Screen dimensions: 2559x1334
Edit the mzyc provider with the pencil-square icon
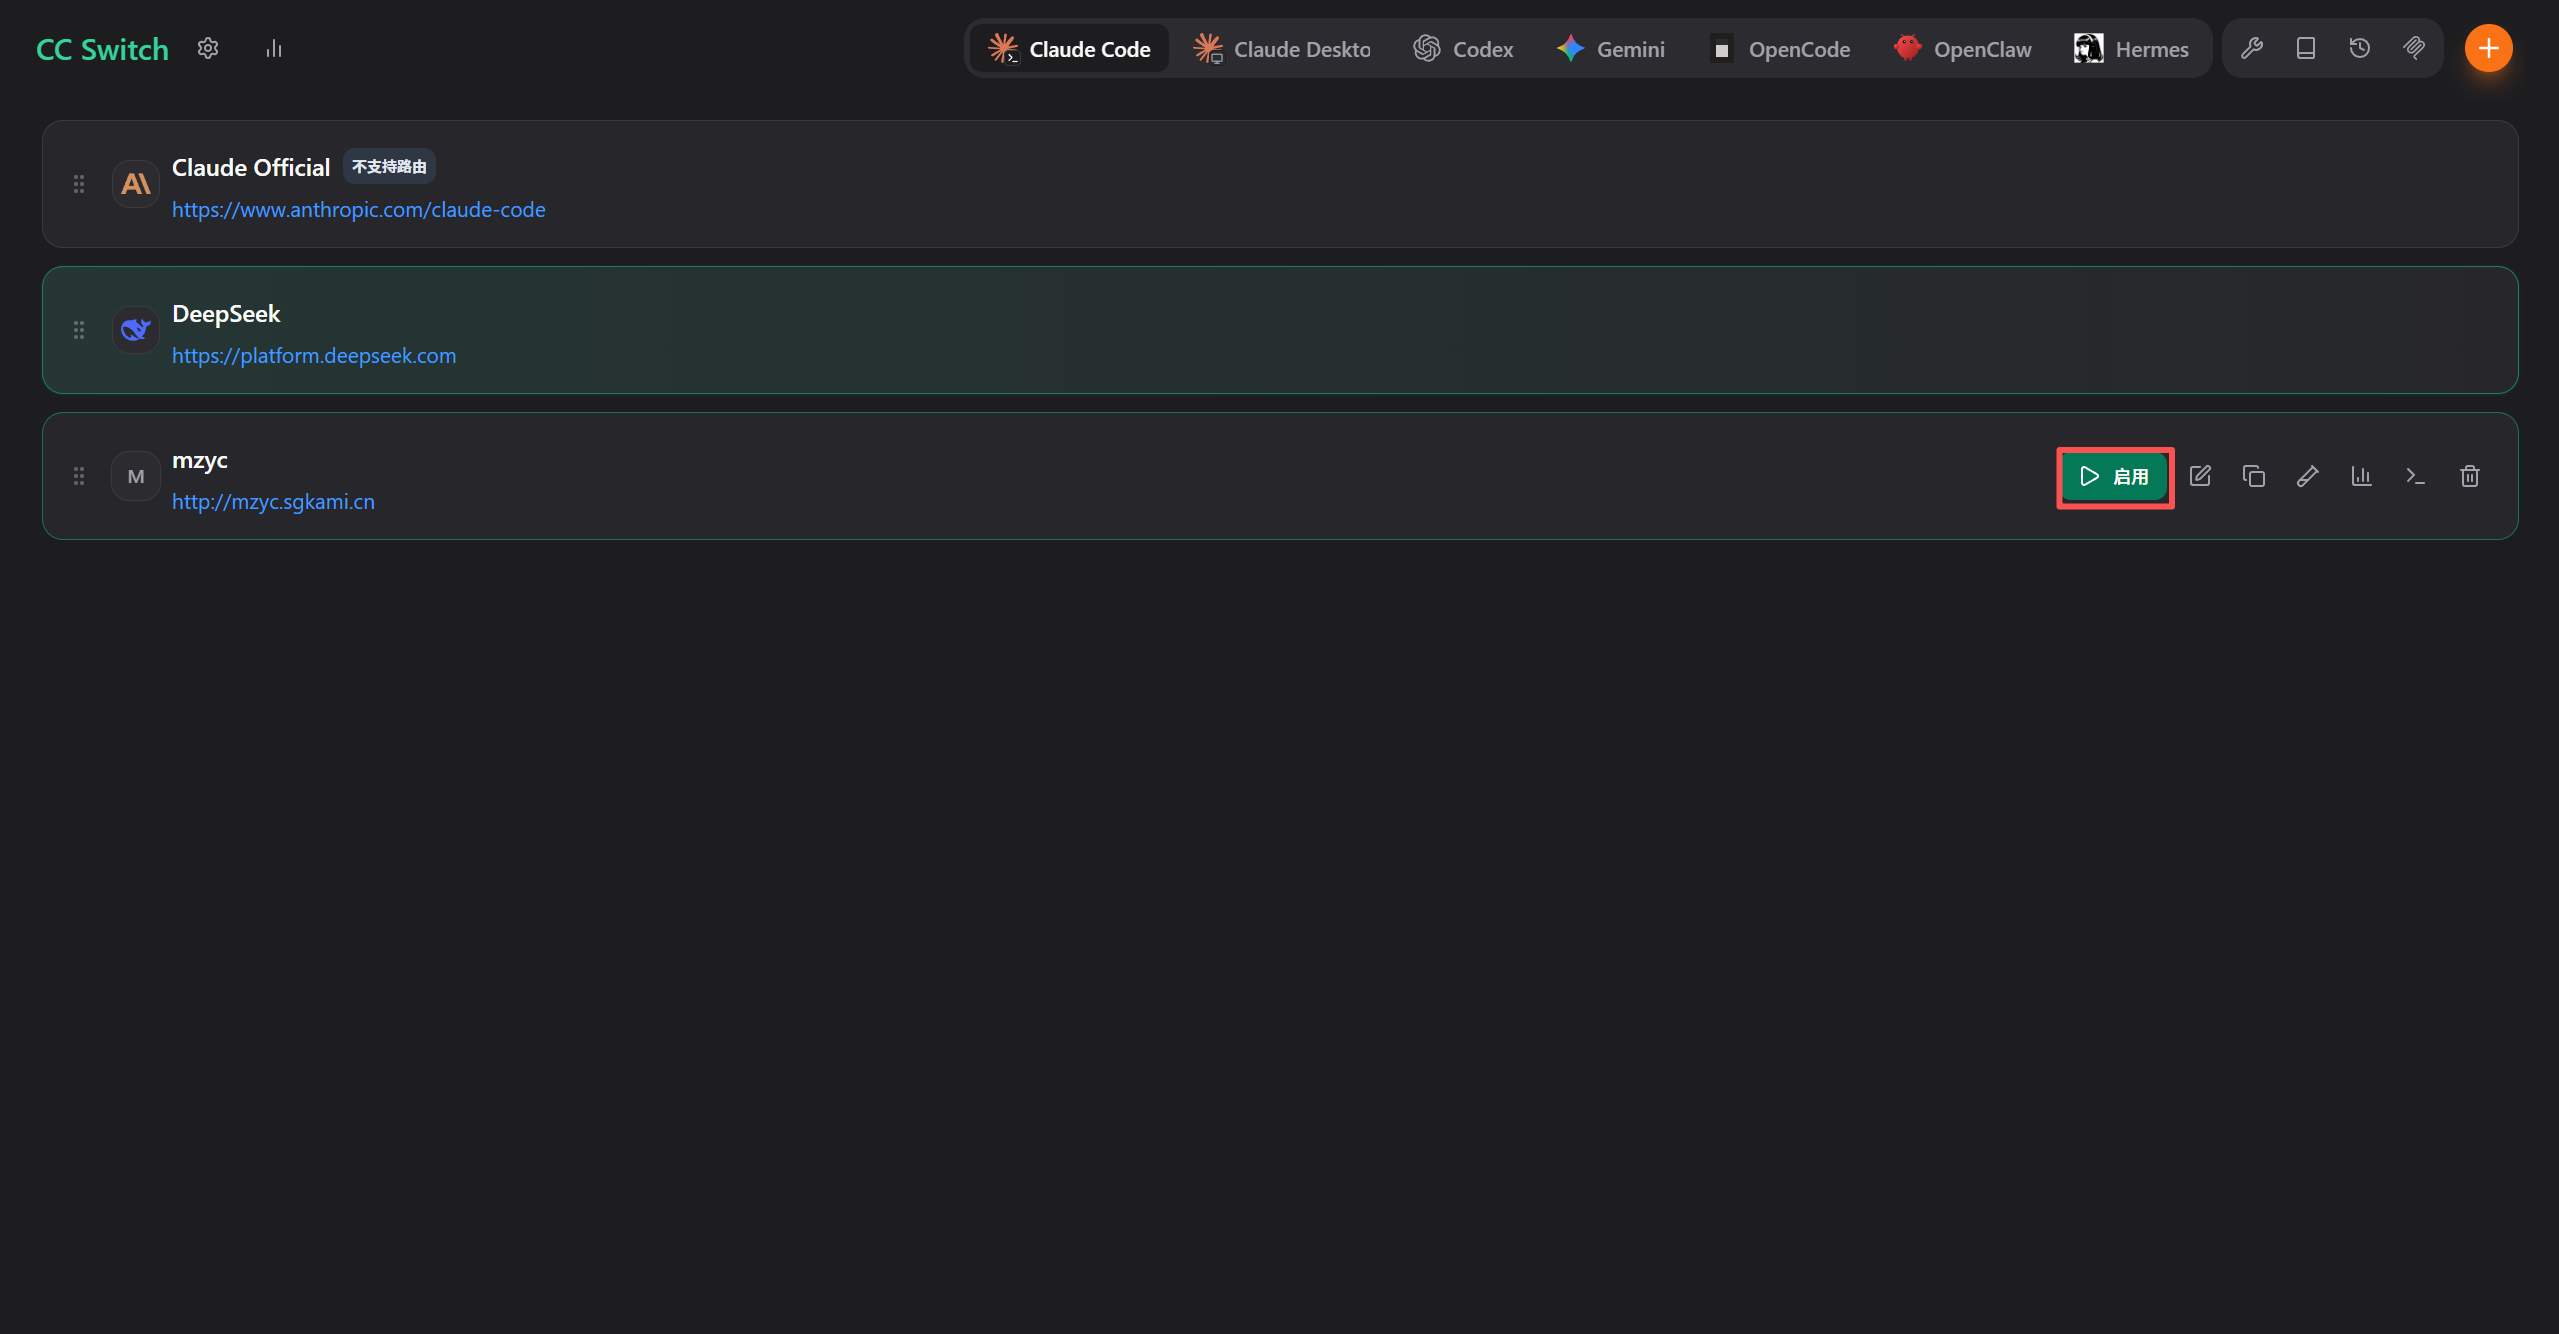tap(2200, 476)
